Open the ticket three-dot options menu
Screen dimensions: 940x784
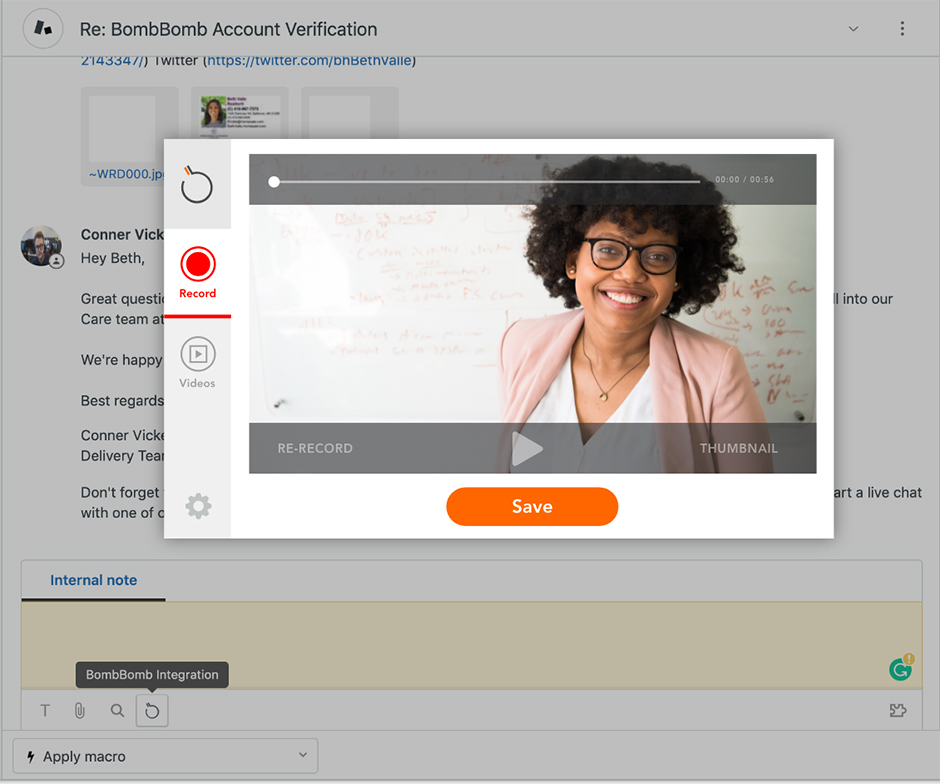click(x=902, y=29)
